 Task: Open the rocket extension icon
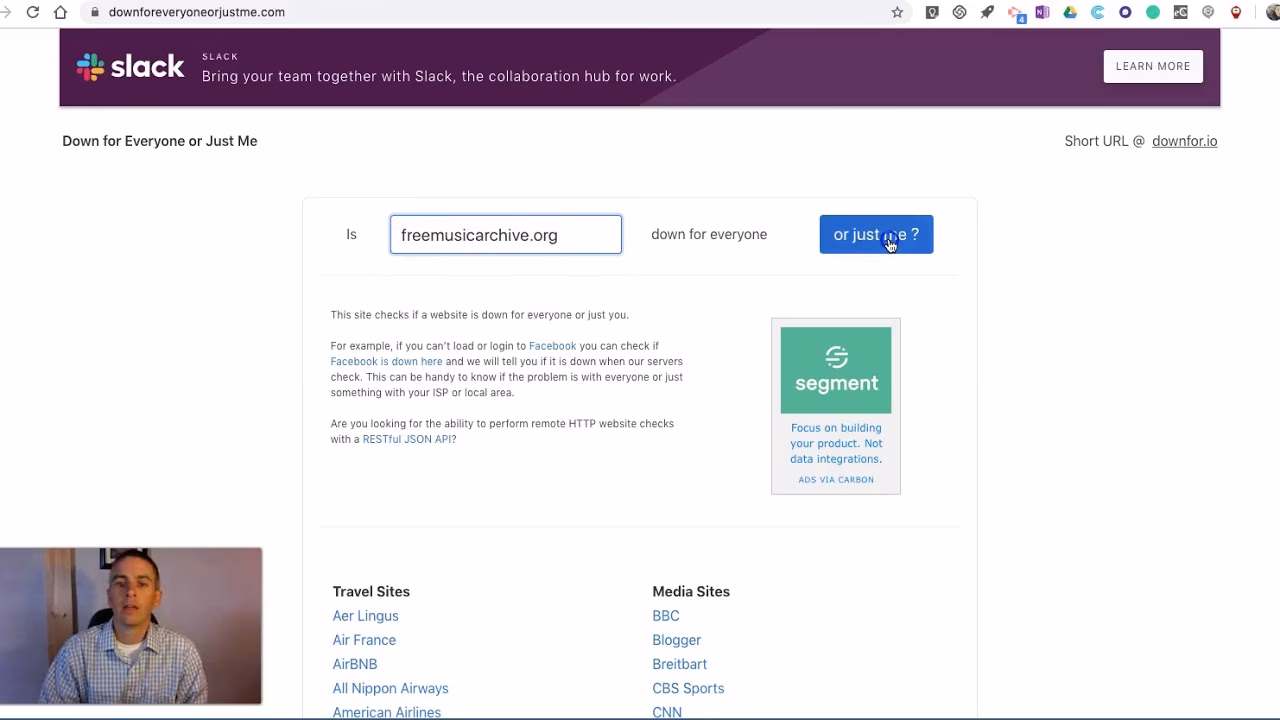point(987,12)
